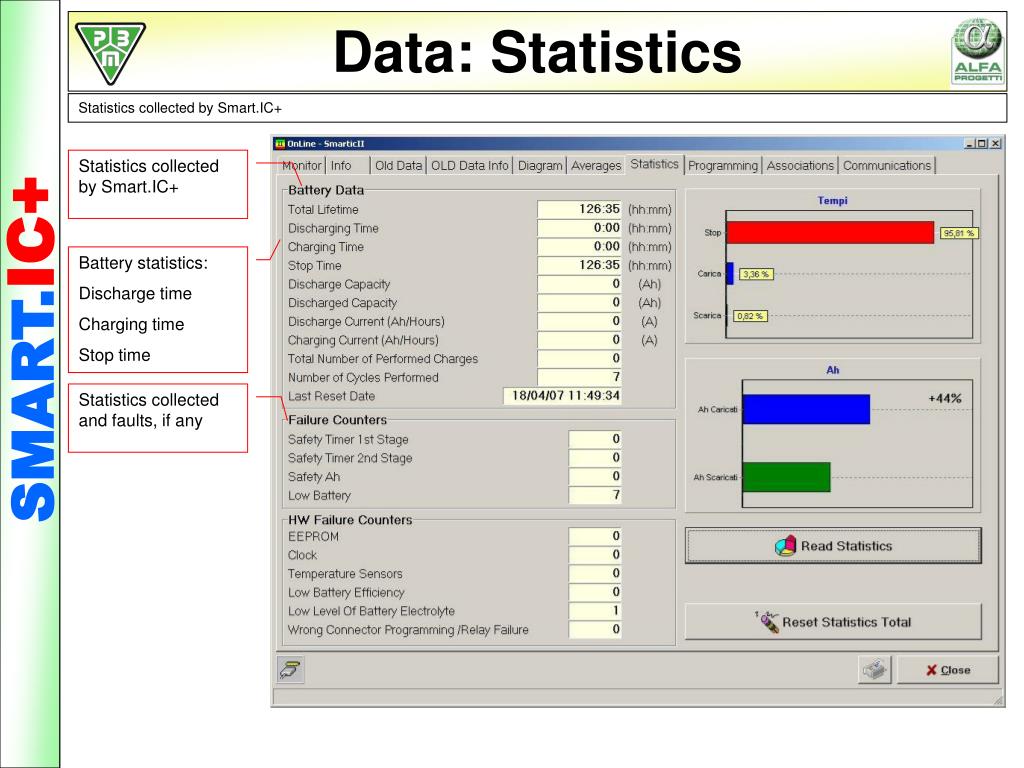Minimize the SmarticII window

click(x=969, y=144)
